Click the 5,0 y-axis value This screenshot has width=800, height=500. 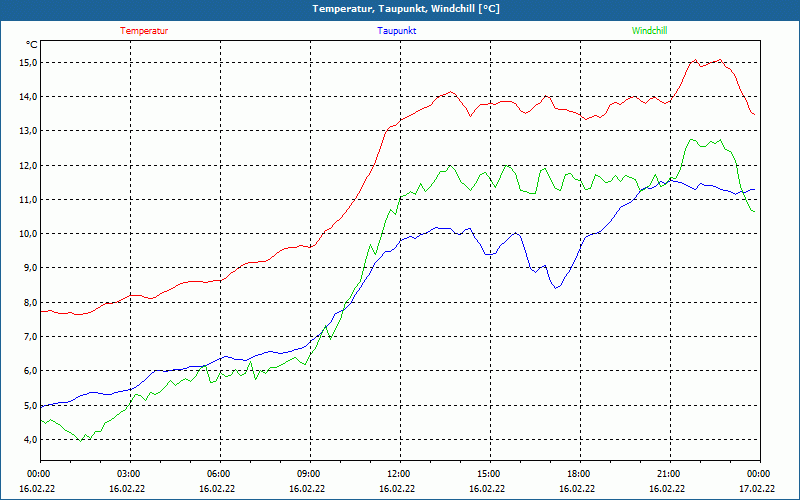click(30, 406)
